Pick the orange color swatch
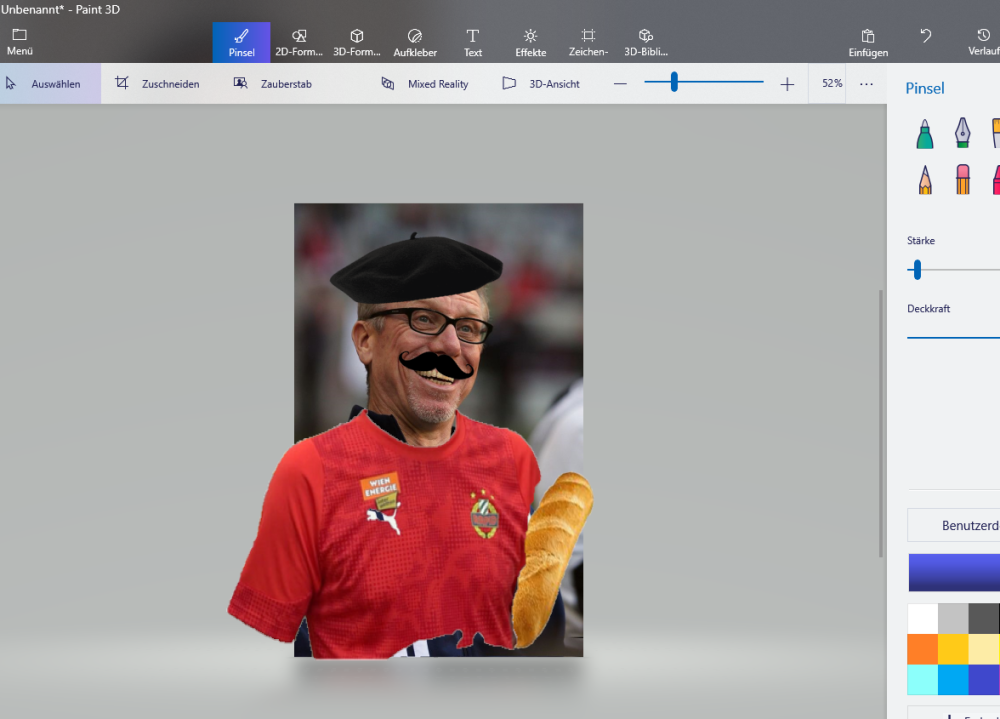The image size is (1000, 719). pos(922,649)
